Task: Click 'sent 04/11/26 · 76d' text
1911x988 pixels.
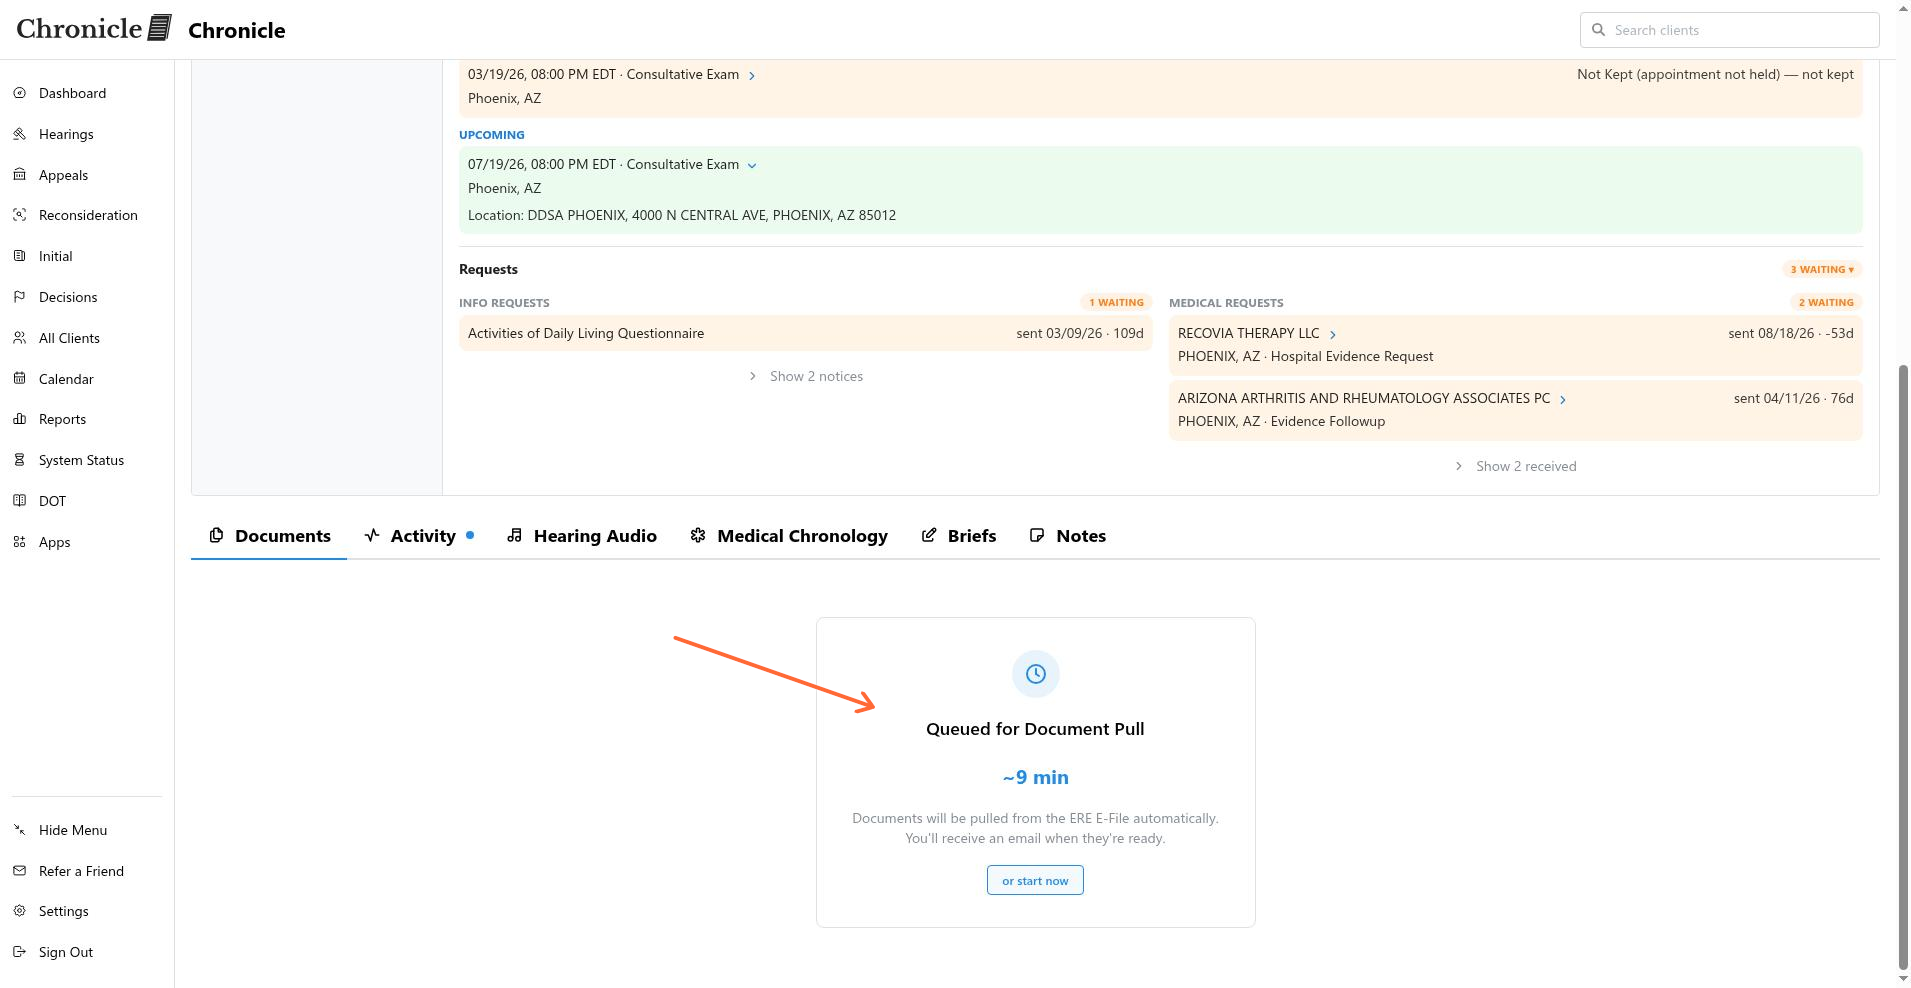Action: click(1794, 398)
